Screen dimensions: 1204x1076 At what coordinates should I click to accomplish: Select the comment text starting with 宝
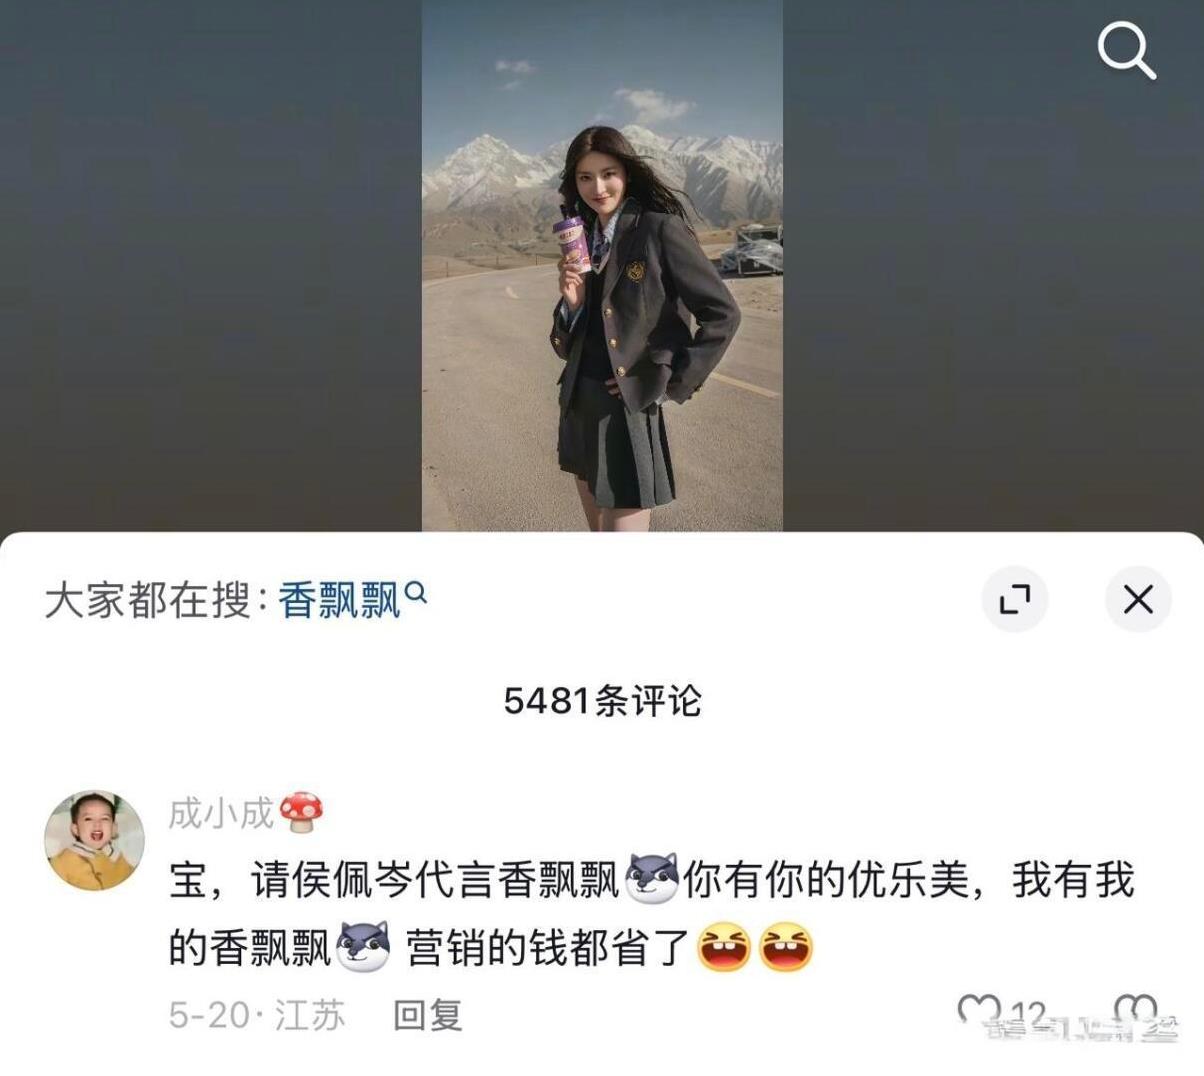click(x=651, y=914)
